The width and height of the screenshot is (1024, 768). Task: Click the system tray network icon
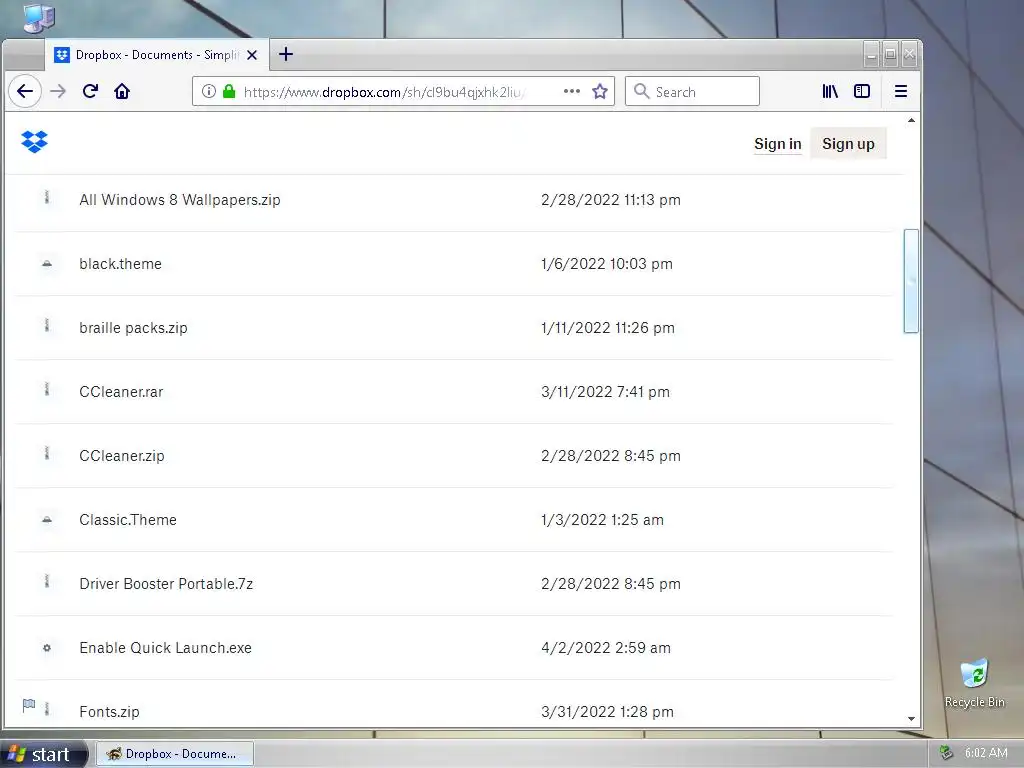pos(946,753)
